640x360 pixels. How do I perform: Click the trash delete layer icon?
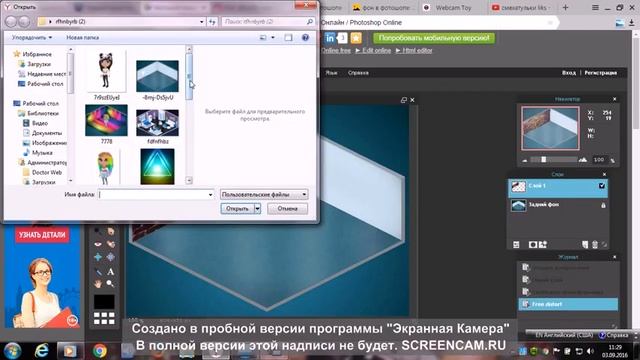[595, 244]
